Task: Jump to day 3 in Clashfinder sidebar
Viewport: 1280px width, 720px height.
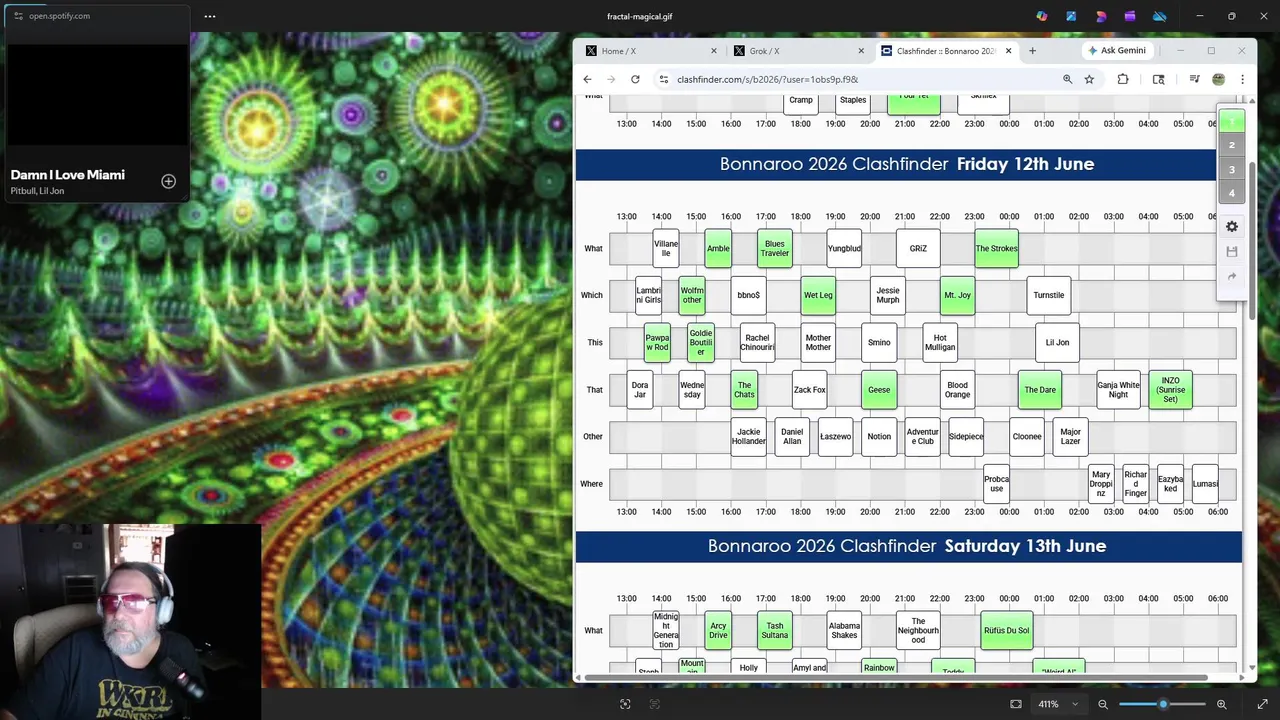Action: (1232, 169)
